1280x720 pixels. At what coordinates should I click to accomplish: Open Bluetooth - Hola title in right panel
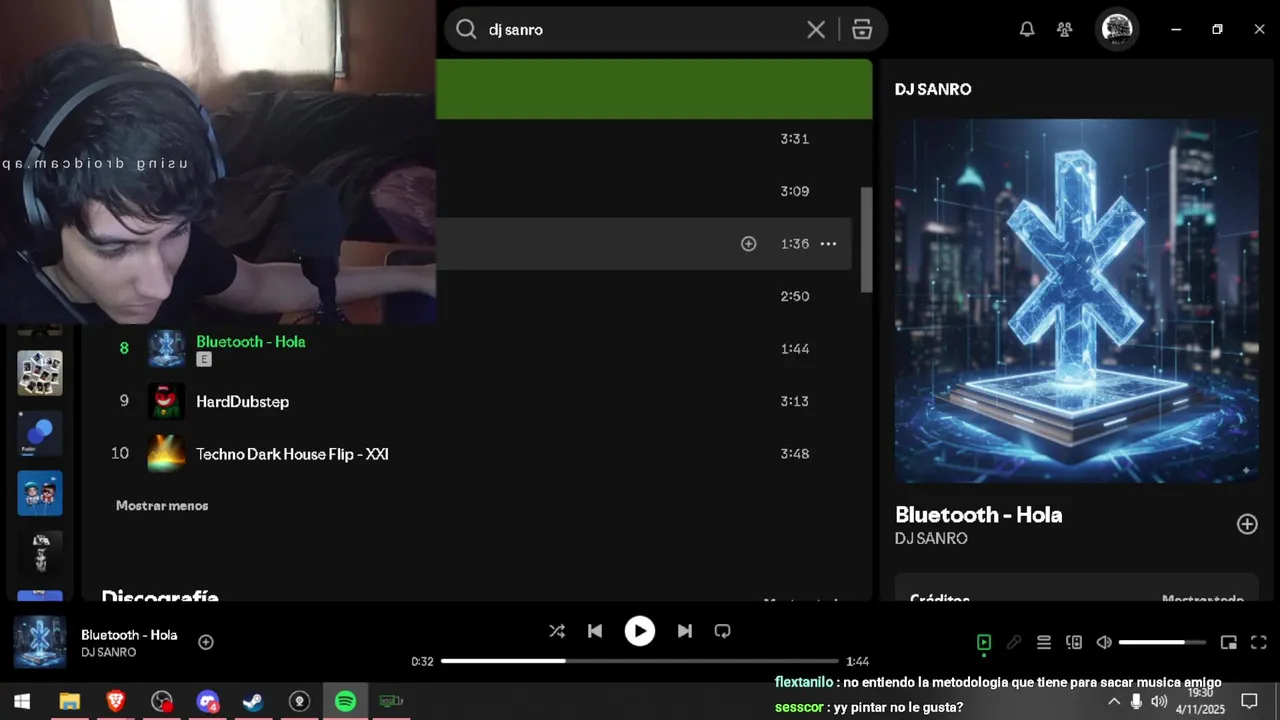click(x=978, y=515)
